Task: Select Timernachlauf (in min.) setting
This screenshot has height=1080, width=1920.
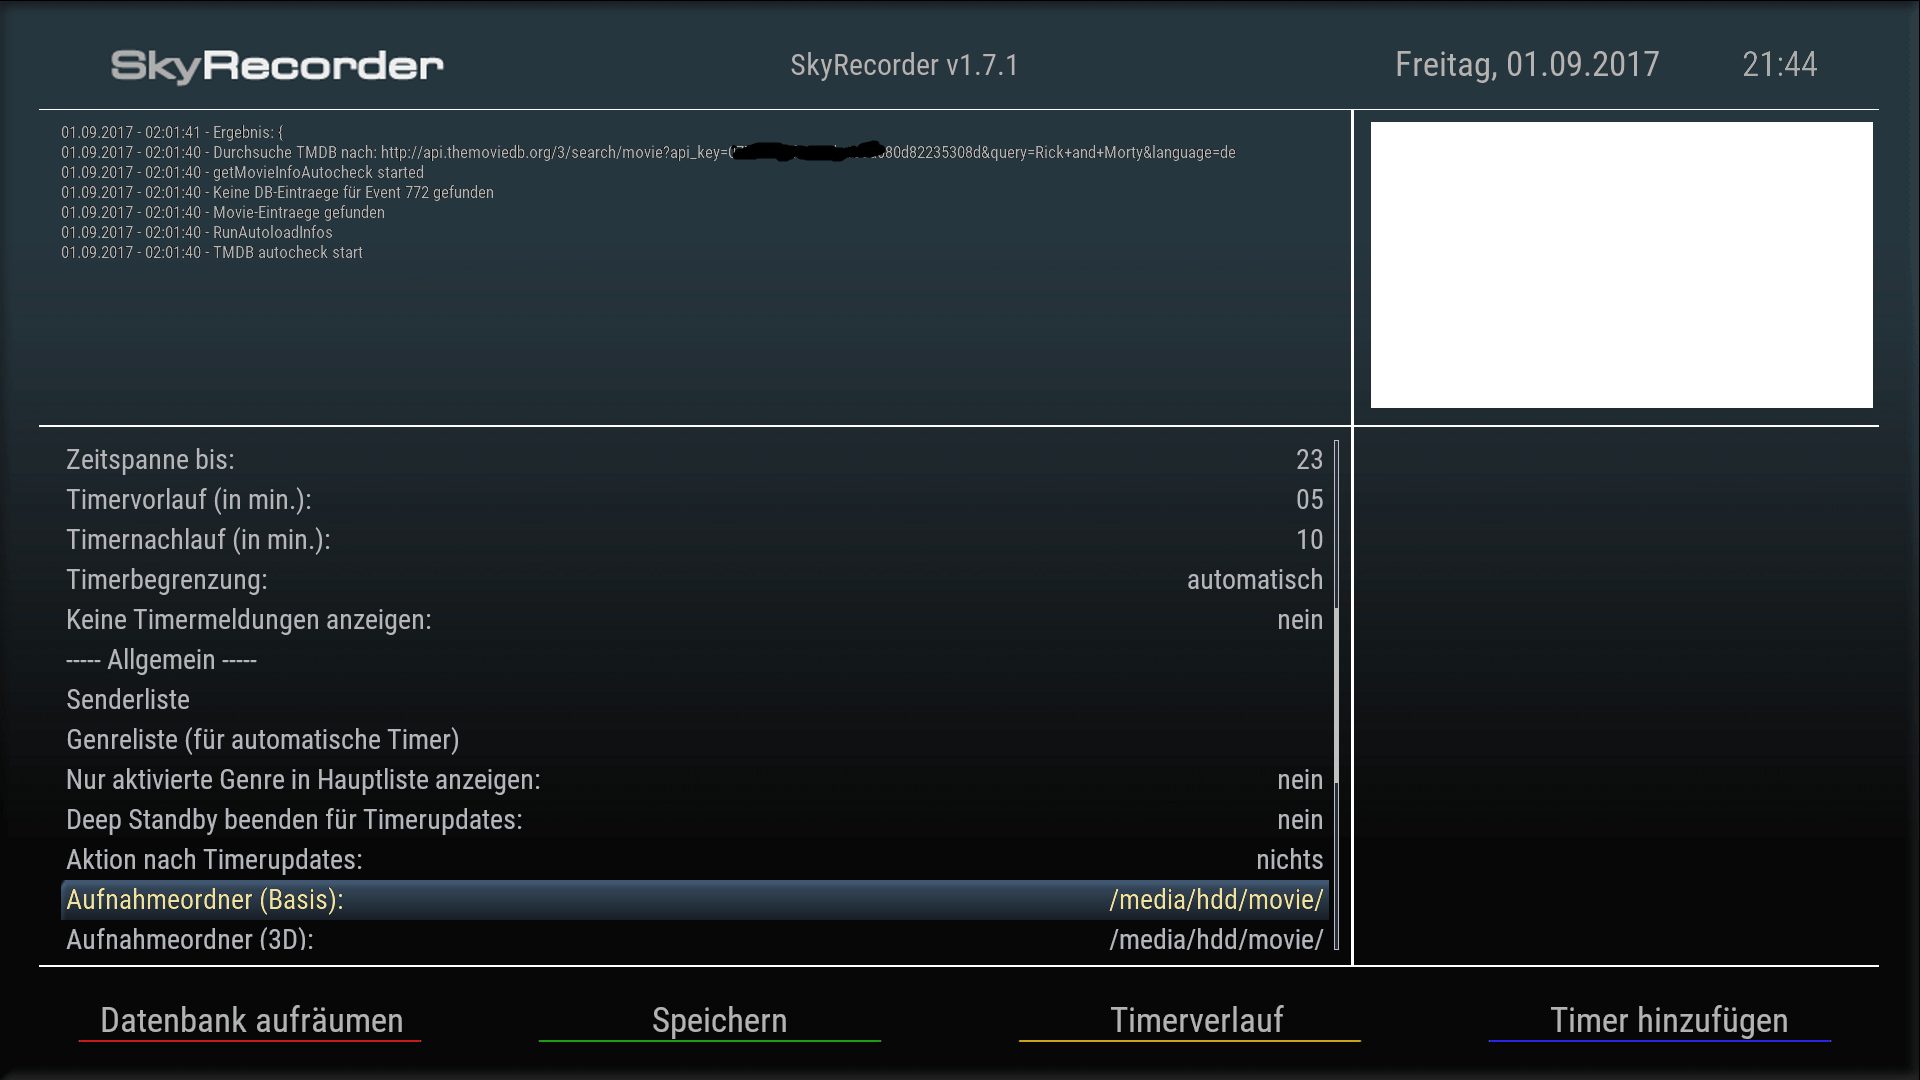Action: click(x=198, y=540)
